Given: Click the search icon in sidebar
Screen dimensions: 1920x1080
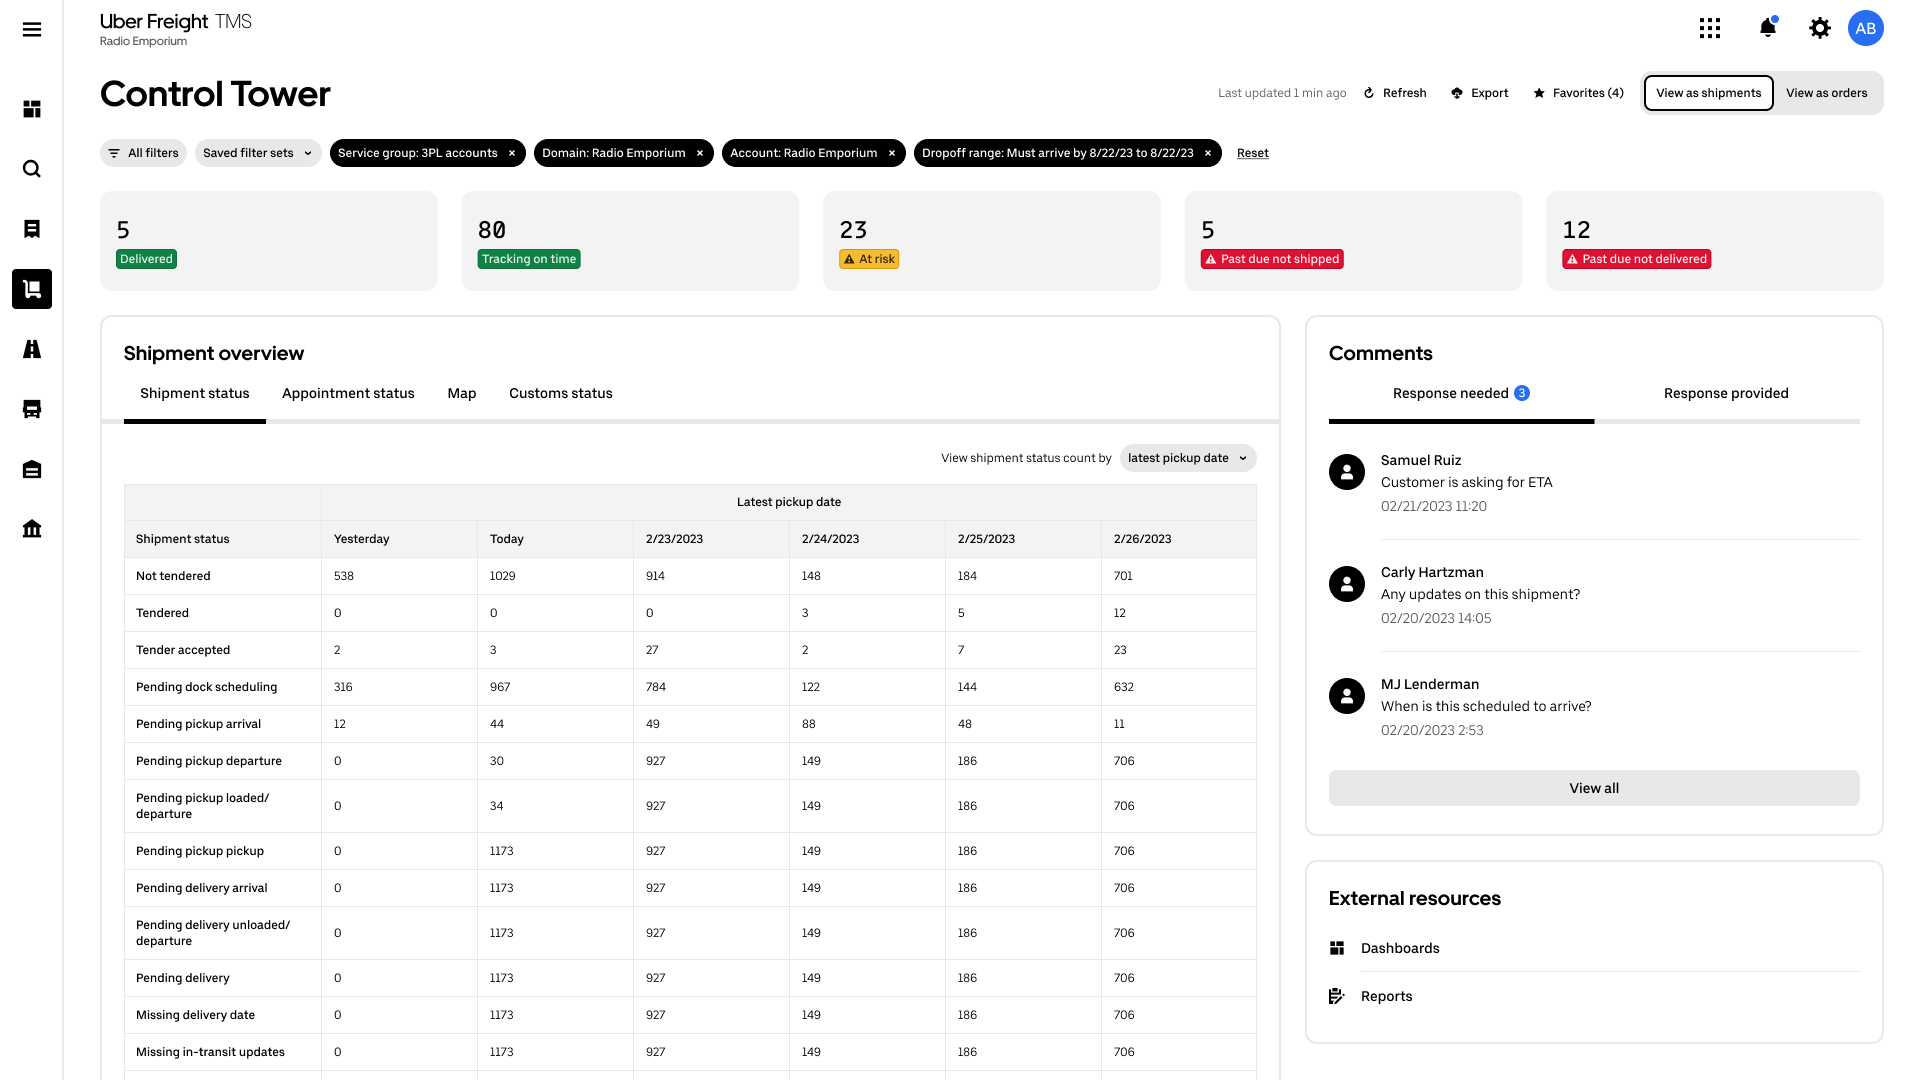Looking at the screenshot, I should pyautogui.click(x=32, y=169).
